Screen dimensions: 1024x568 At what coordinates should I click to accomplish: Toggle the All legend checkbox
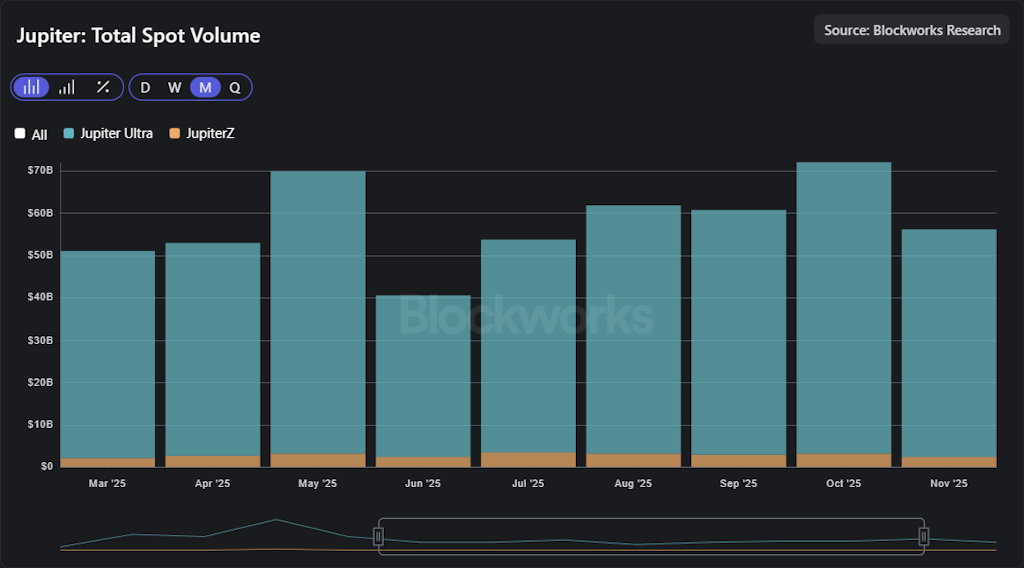pos(20,134)
